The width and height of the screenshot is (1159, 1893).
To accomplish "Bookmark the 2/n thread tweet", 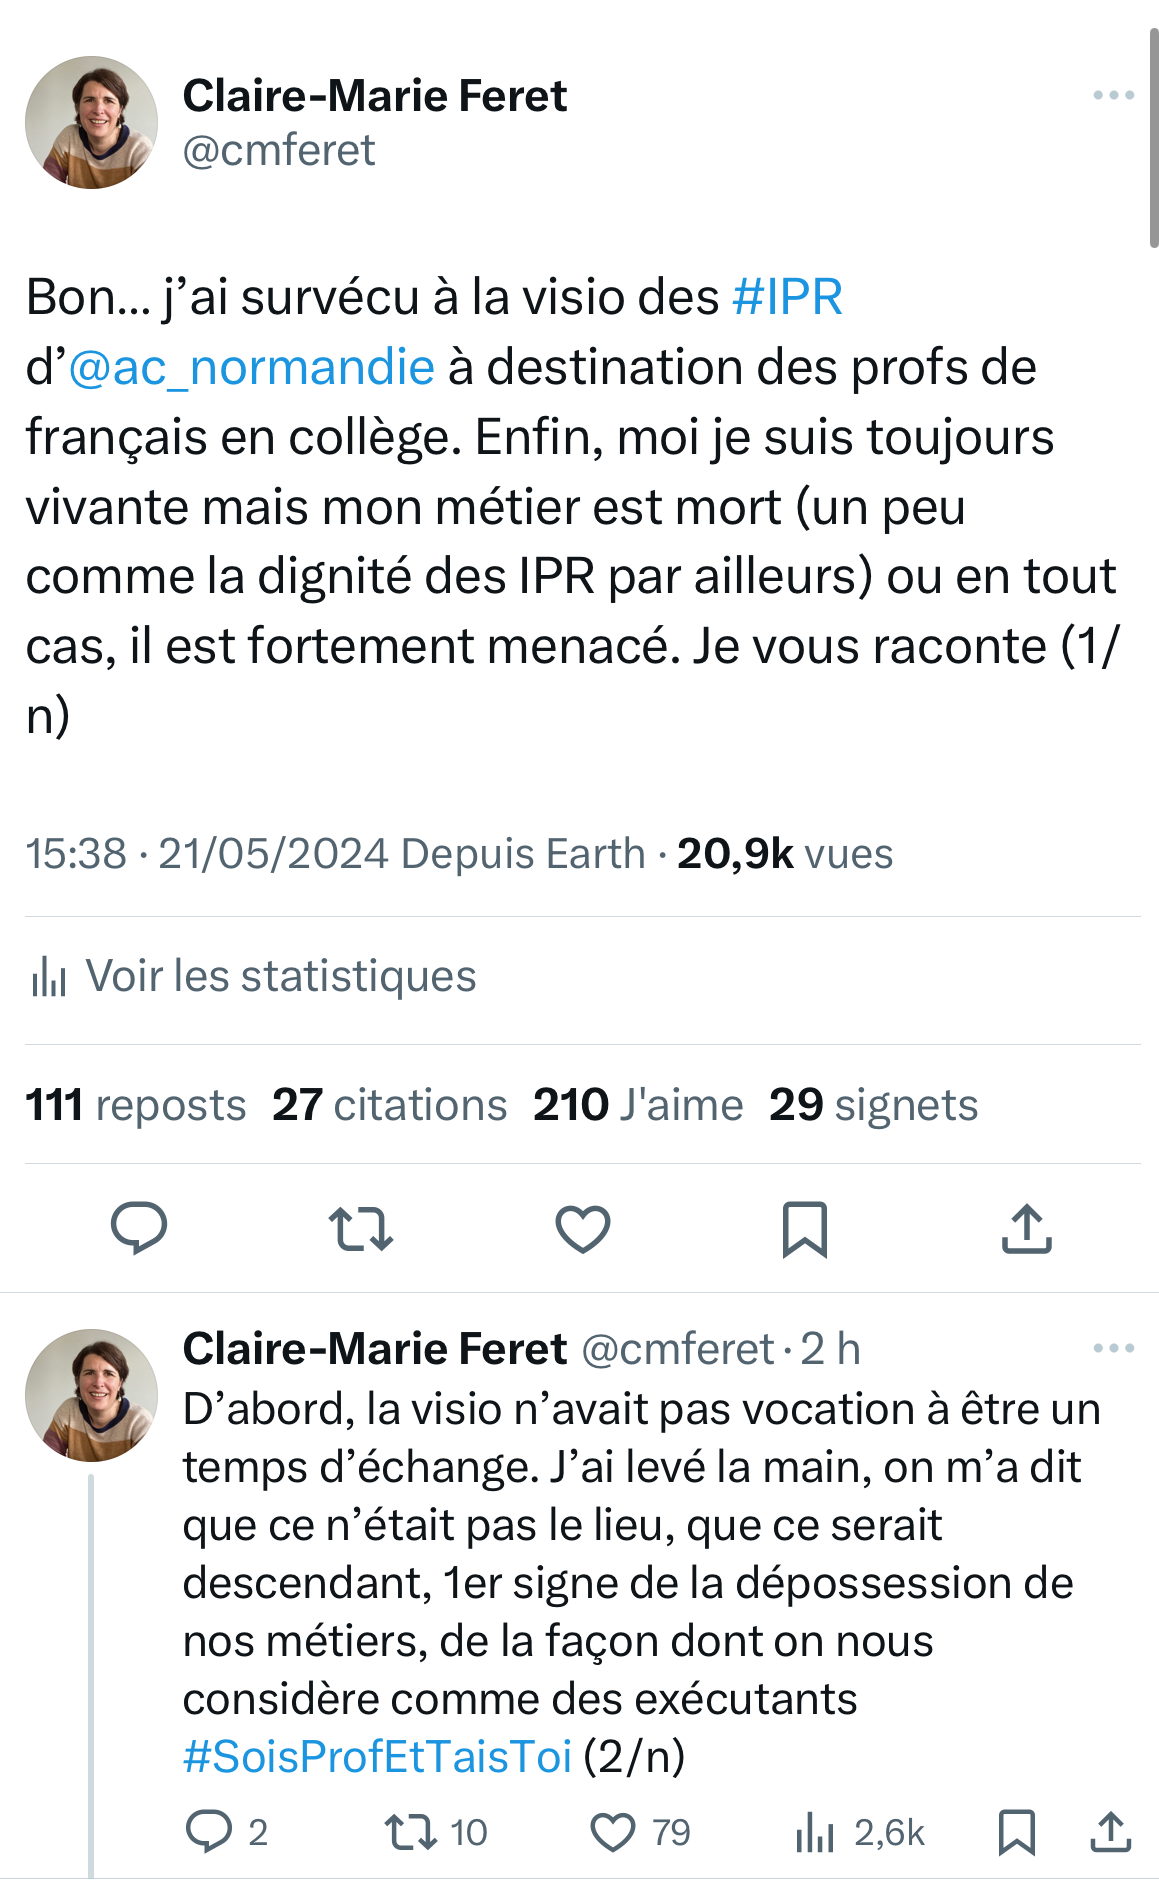I will (x=1017, y=1832).
